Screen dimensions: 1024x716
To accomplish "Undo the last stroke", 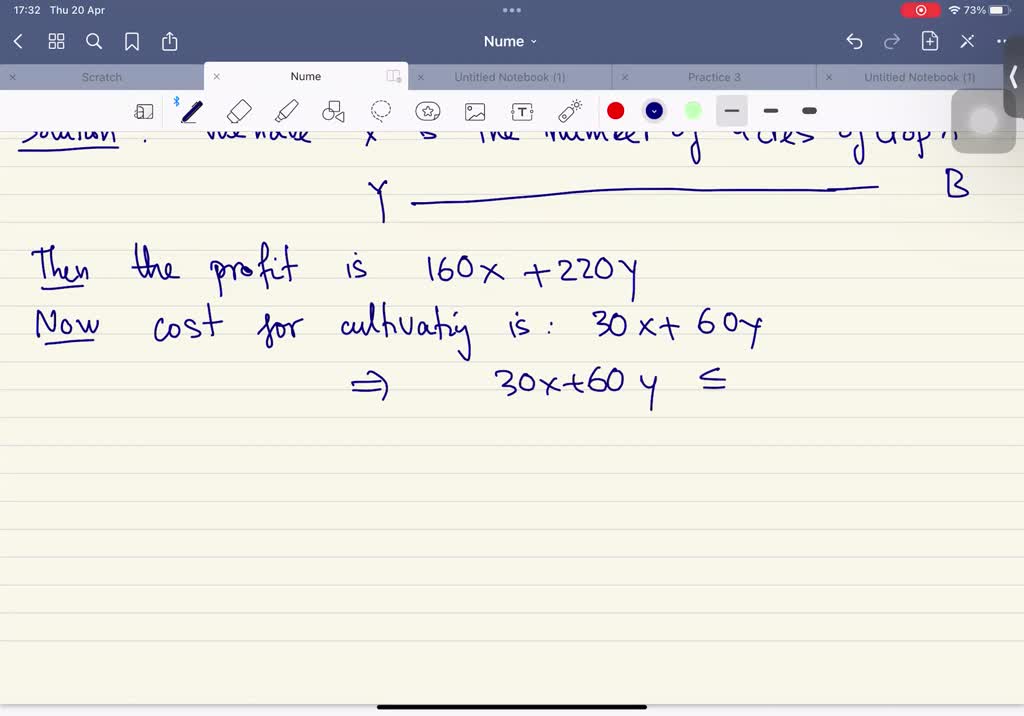I will point(853,41).
